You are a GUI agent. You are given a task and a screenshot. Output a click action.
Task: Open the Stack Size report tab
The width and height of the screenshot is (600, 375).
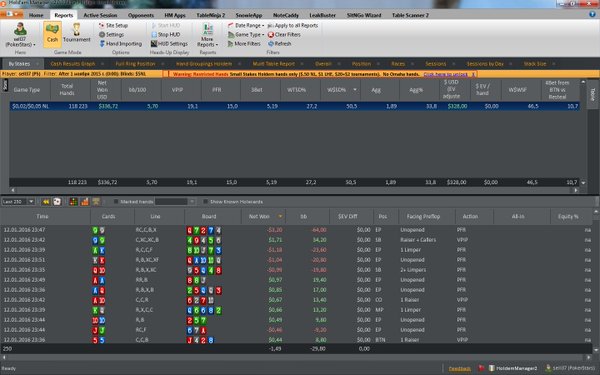coord(535,64)
